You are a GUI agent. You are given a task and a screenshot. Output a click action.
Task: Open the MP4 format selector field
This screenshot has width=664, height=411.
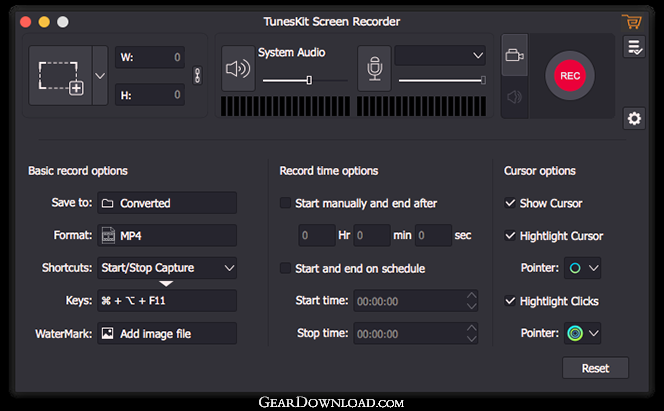point(167,235)
